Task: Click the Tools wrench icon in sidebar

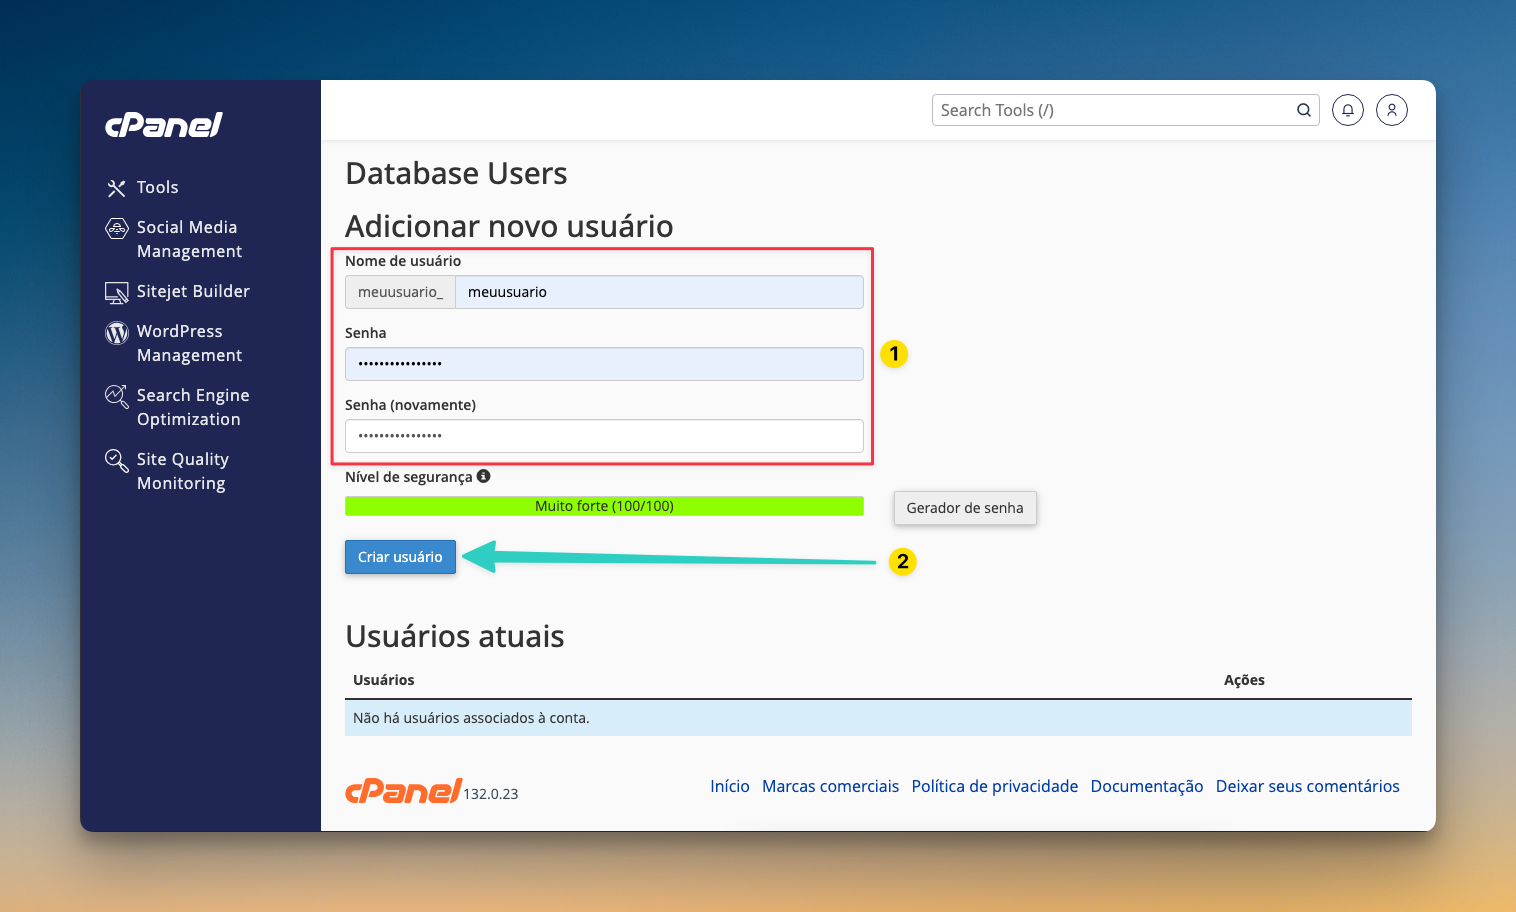Action: tap(117, 188)
